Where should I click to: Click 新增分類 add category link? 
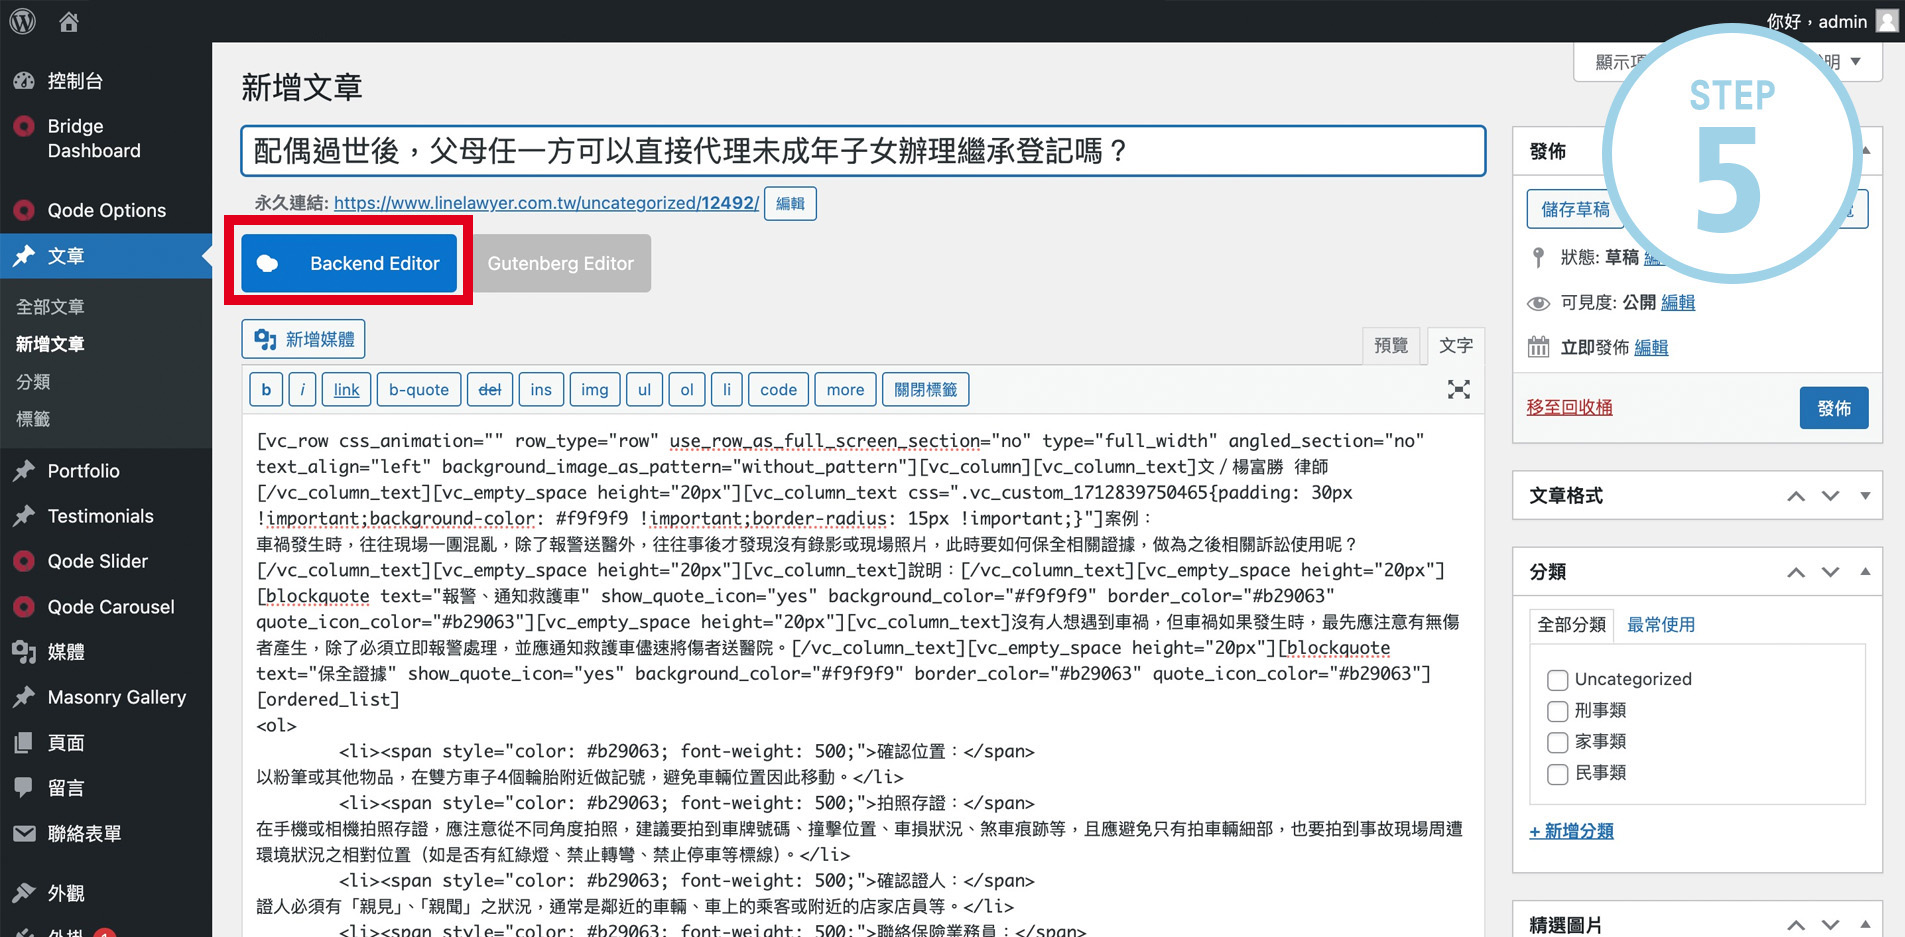pyautogui.click(x=1571, y=831)
